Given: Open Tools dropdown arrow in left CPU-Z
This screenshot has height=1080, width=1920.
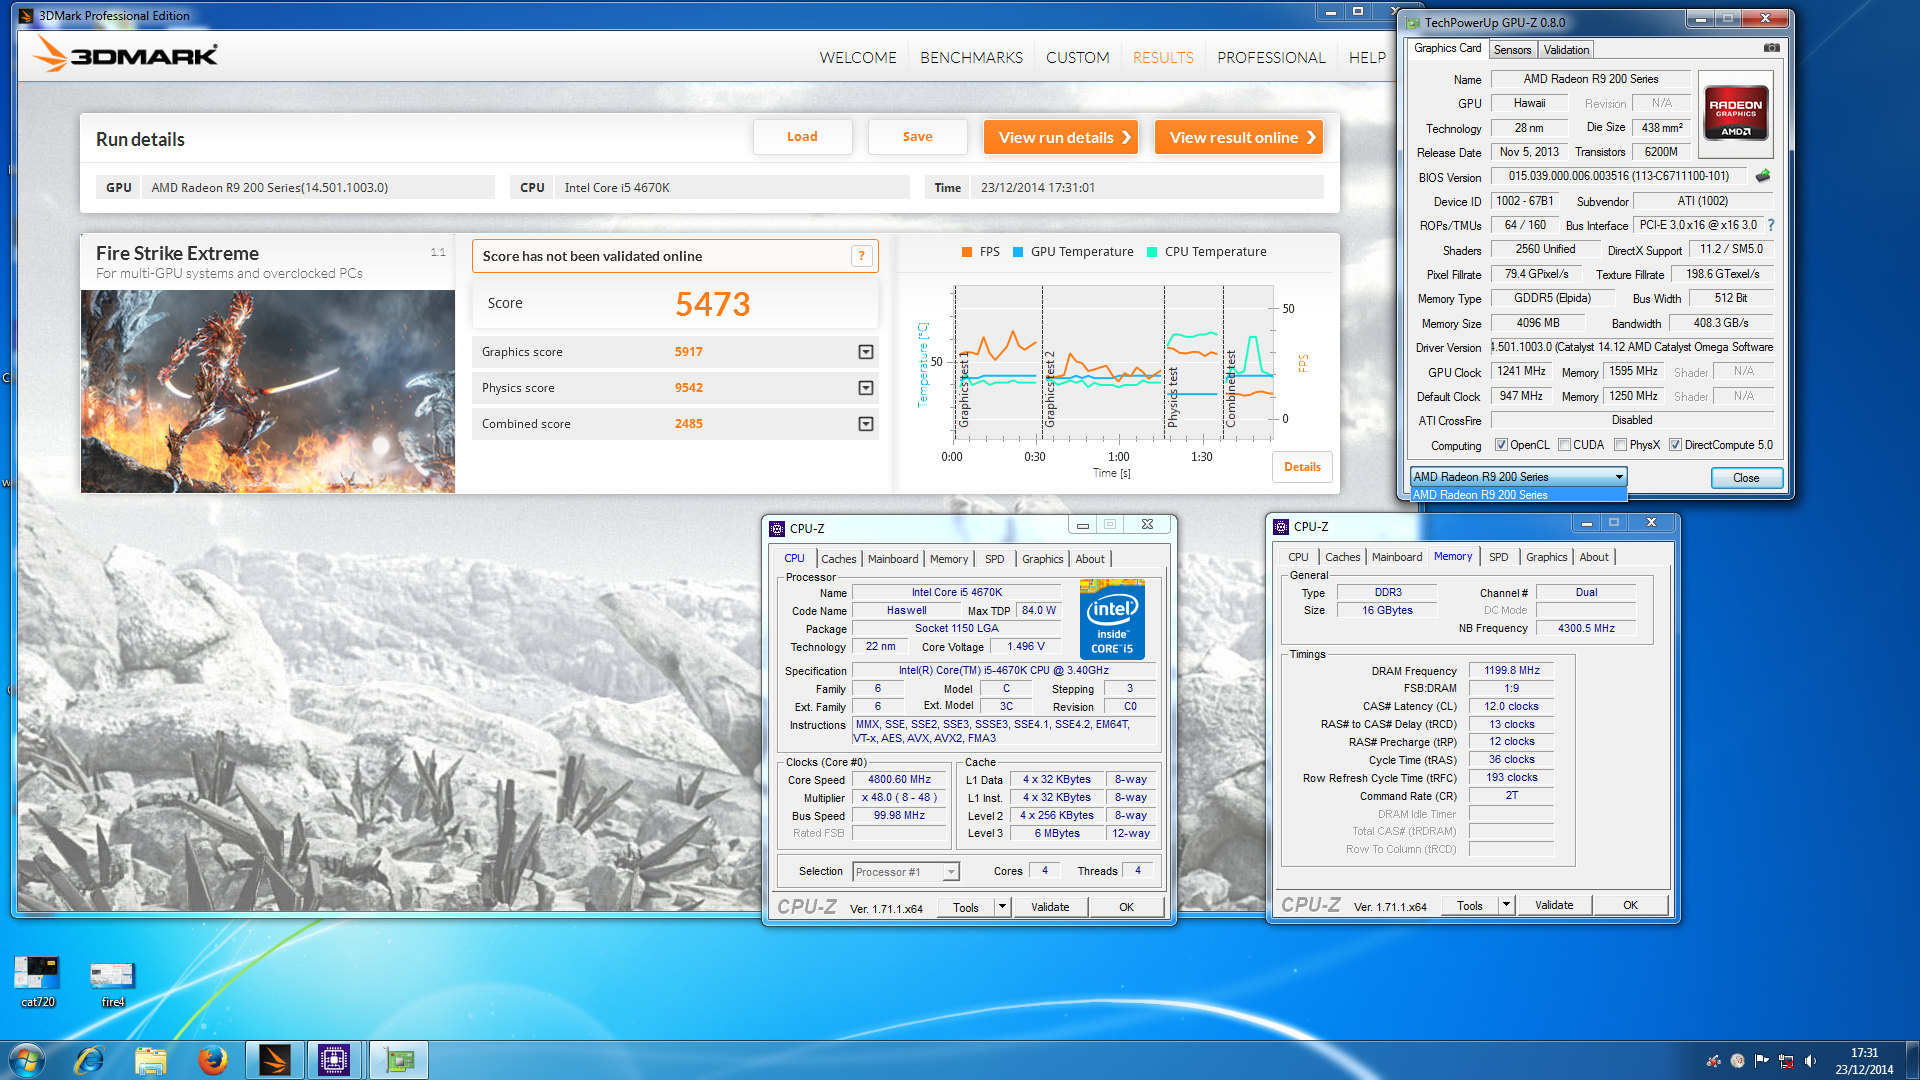Looking at the screenshot, I should click(1002, 907).
